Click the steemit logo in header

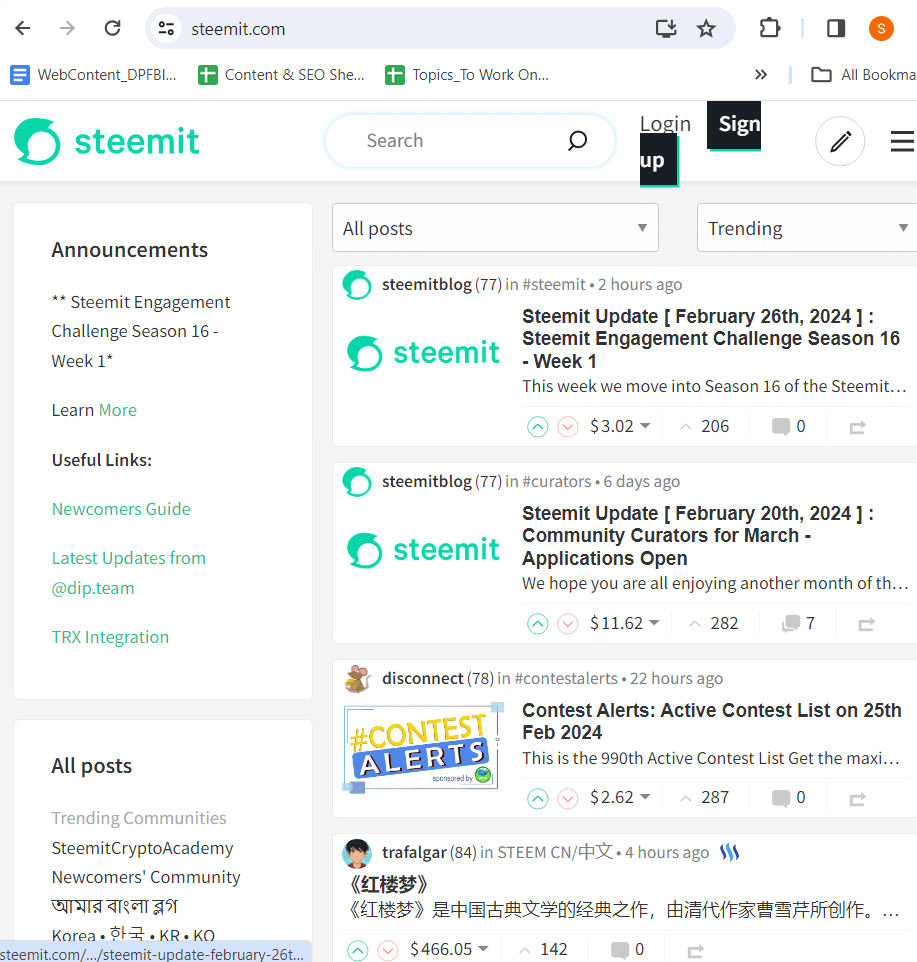pyautogui.click(x=107, y=141)
